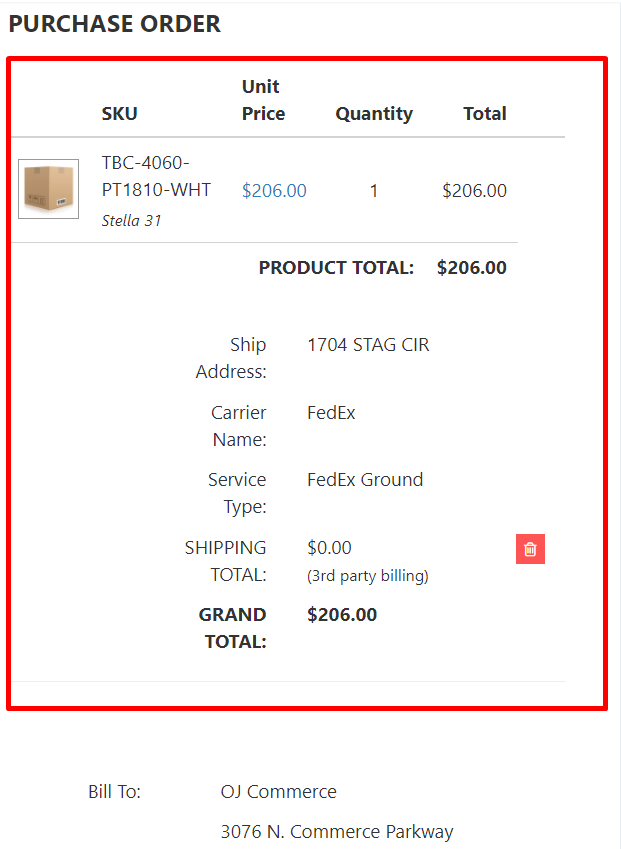Screen dimensions: 621x849
Task: Click ship address 1704 STAG CIR
Action: click(x=368, y=345)
